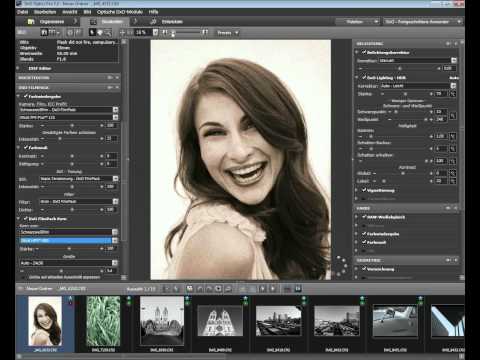The height and width of the screenshot is (360, 480).
Task: Toggle the DxO Lighting HDR checkbox
Action: pyautogui.click(x=364, y=77)
